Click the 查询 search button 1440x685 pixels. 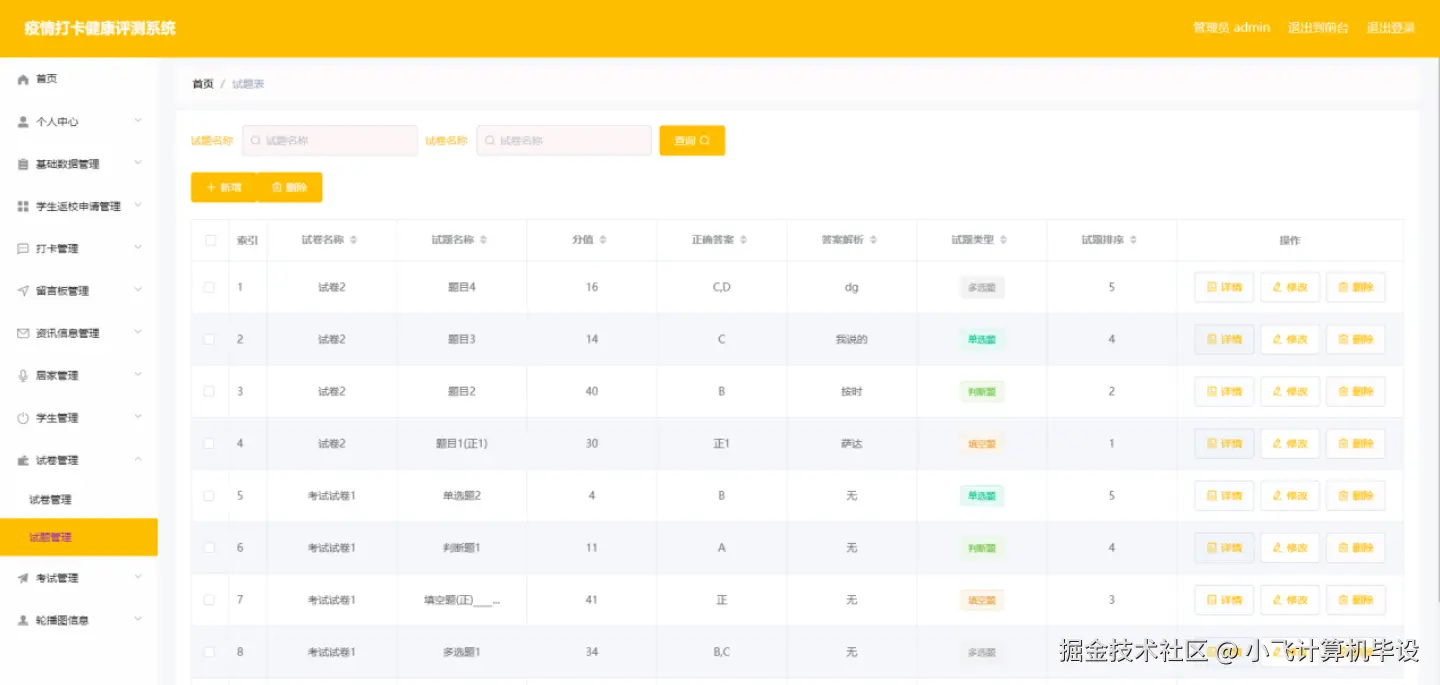[x=692, y=141]
